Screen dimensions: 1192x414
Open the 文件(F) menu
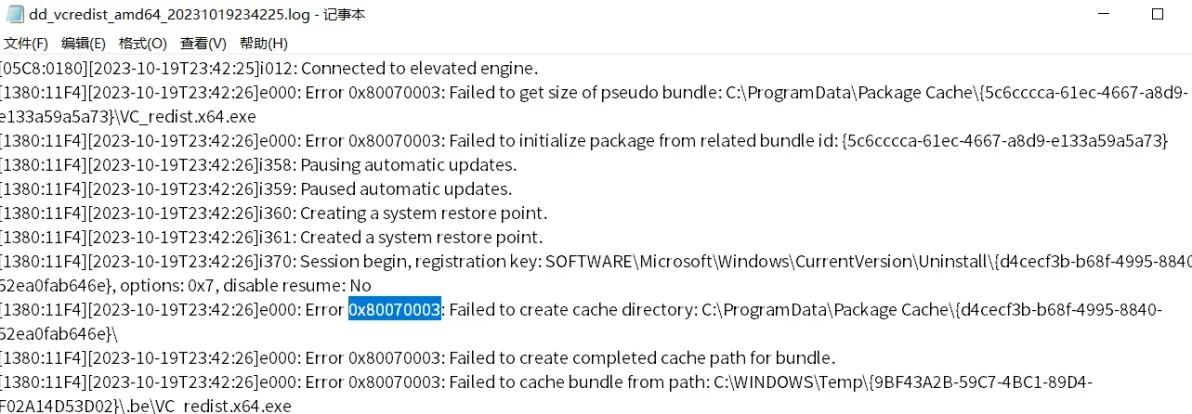25,43
